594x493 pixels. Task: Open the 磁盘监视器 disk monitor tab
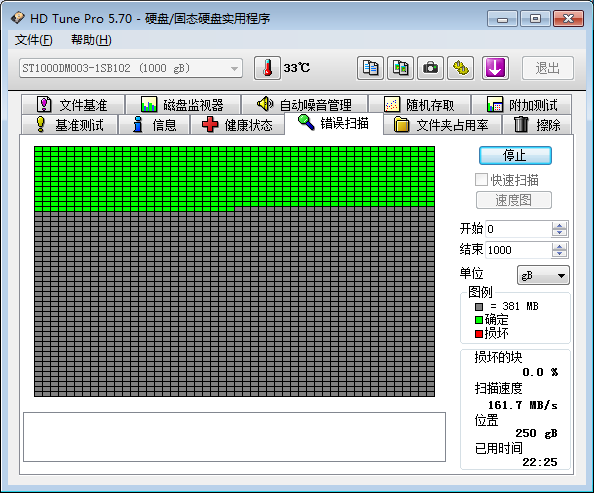183,105
